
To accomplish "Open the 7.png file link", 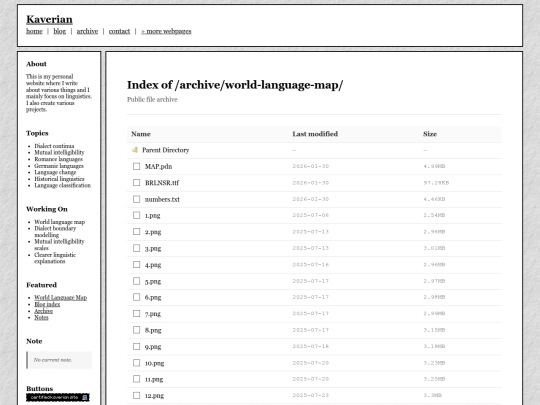I will pos(153,314).
